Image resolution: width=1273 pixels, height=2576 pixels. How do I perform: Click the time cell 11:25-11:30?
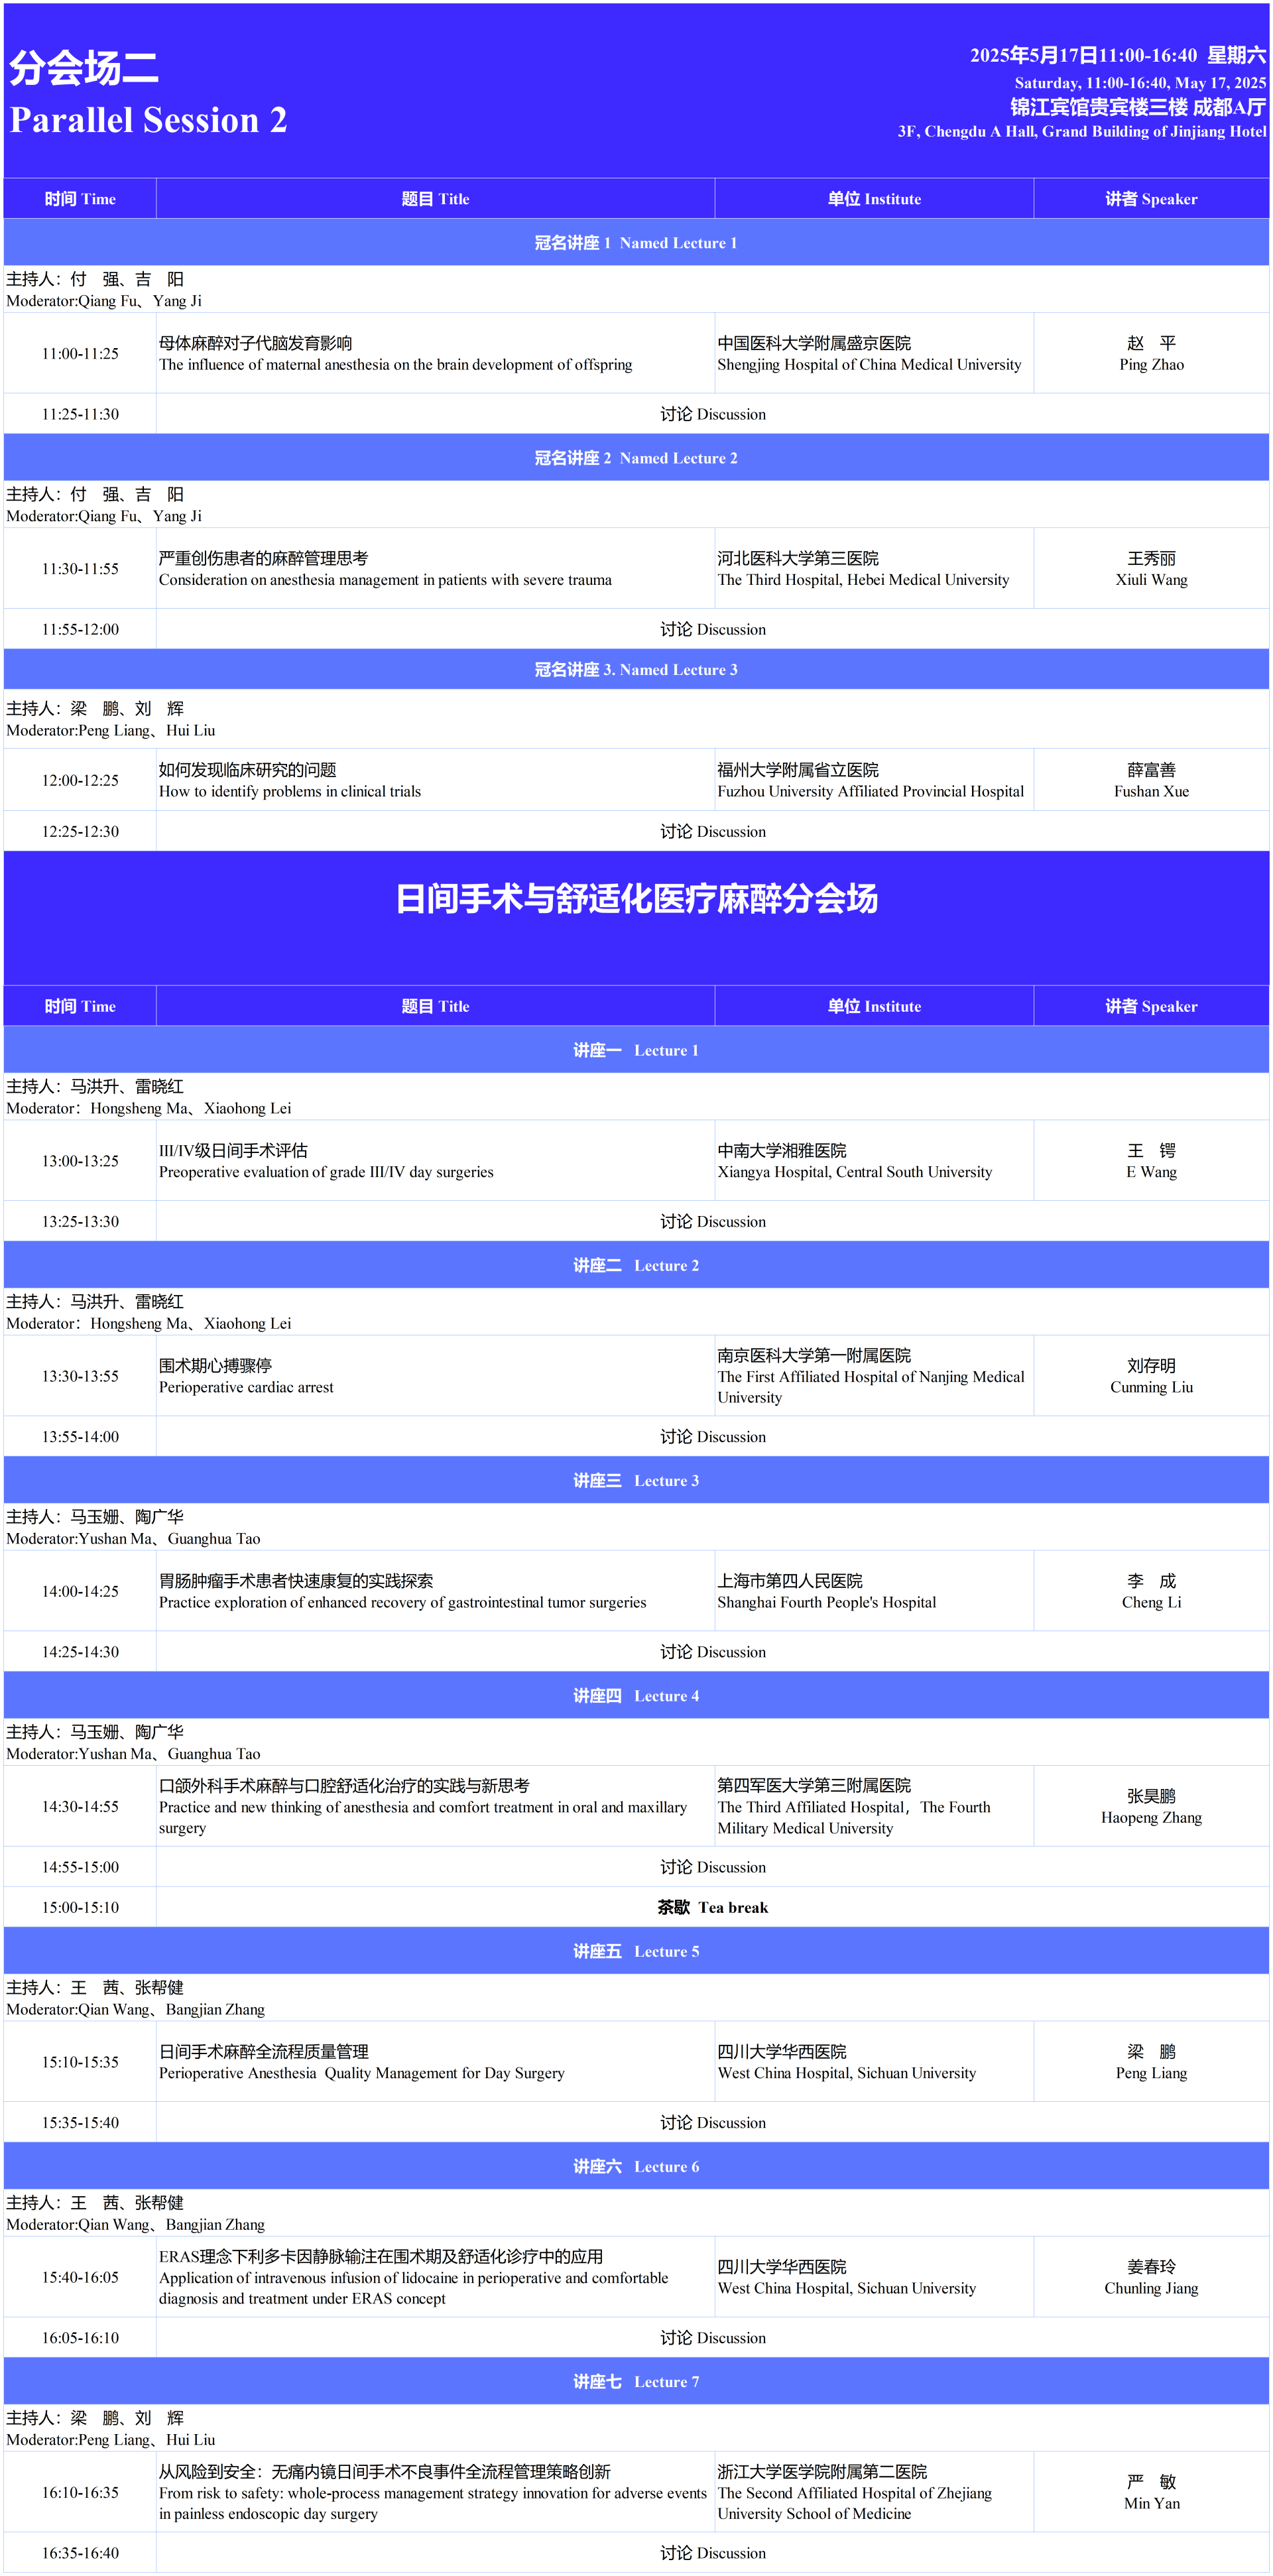(80, 414)
